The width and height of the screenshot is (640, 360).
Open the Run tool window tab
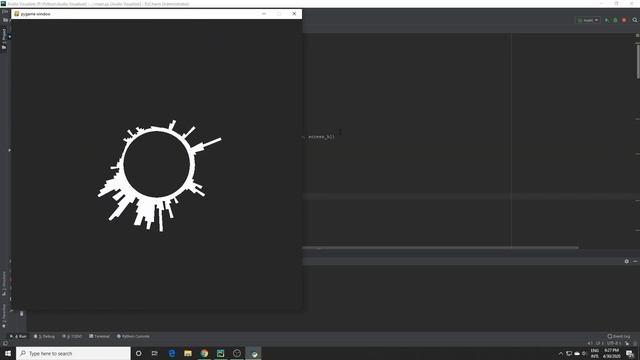pyautogui.click(x=18, y=336)
